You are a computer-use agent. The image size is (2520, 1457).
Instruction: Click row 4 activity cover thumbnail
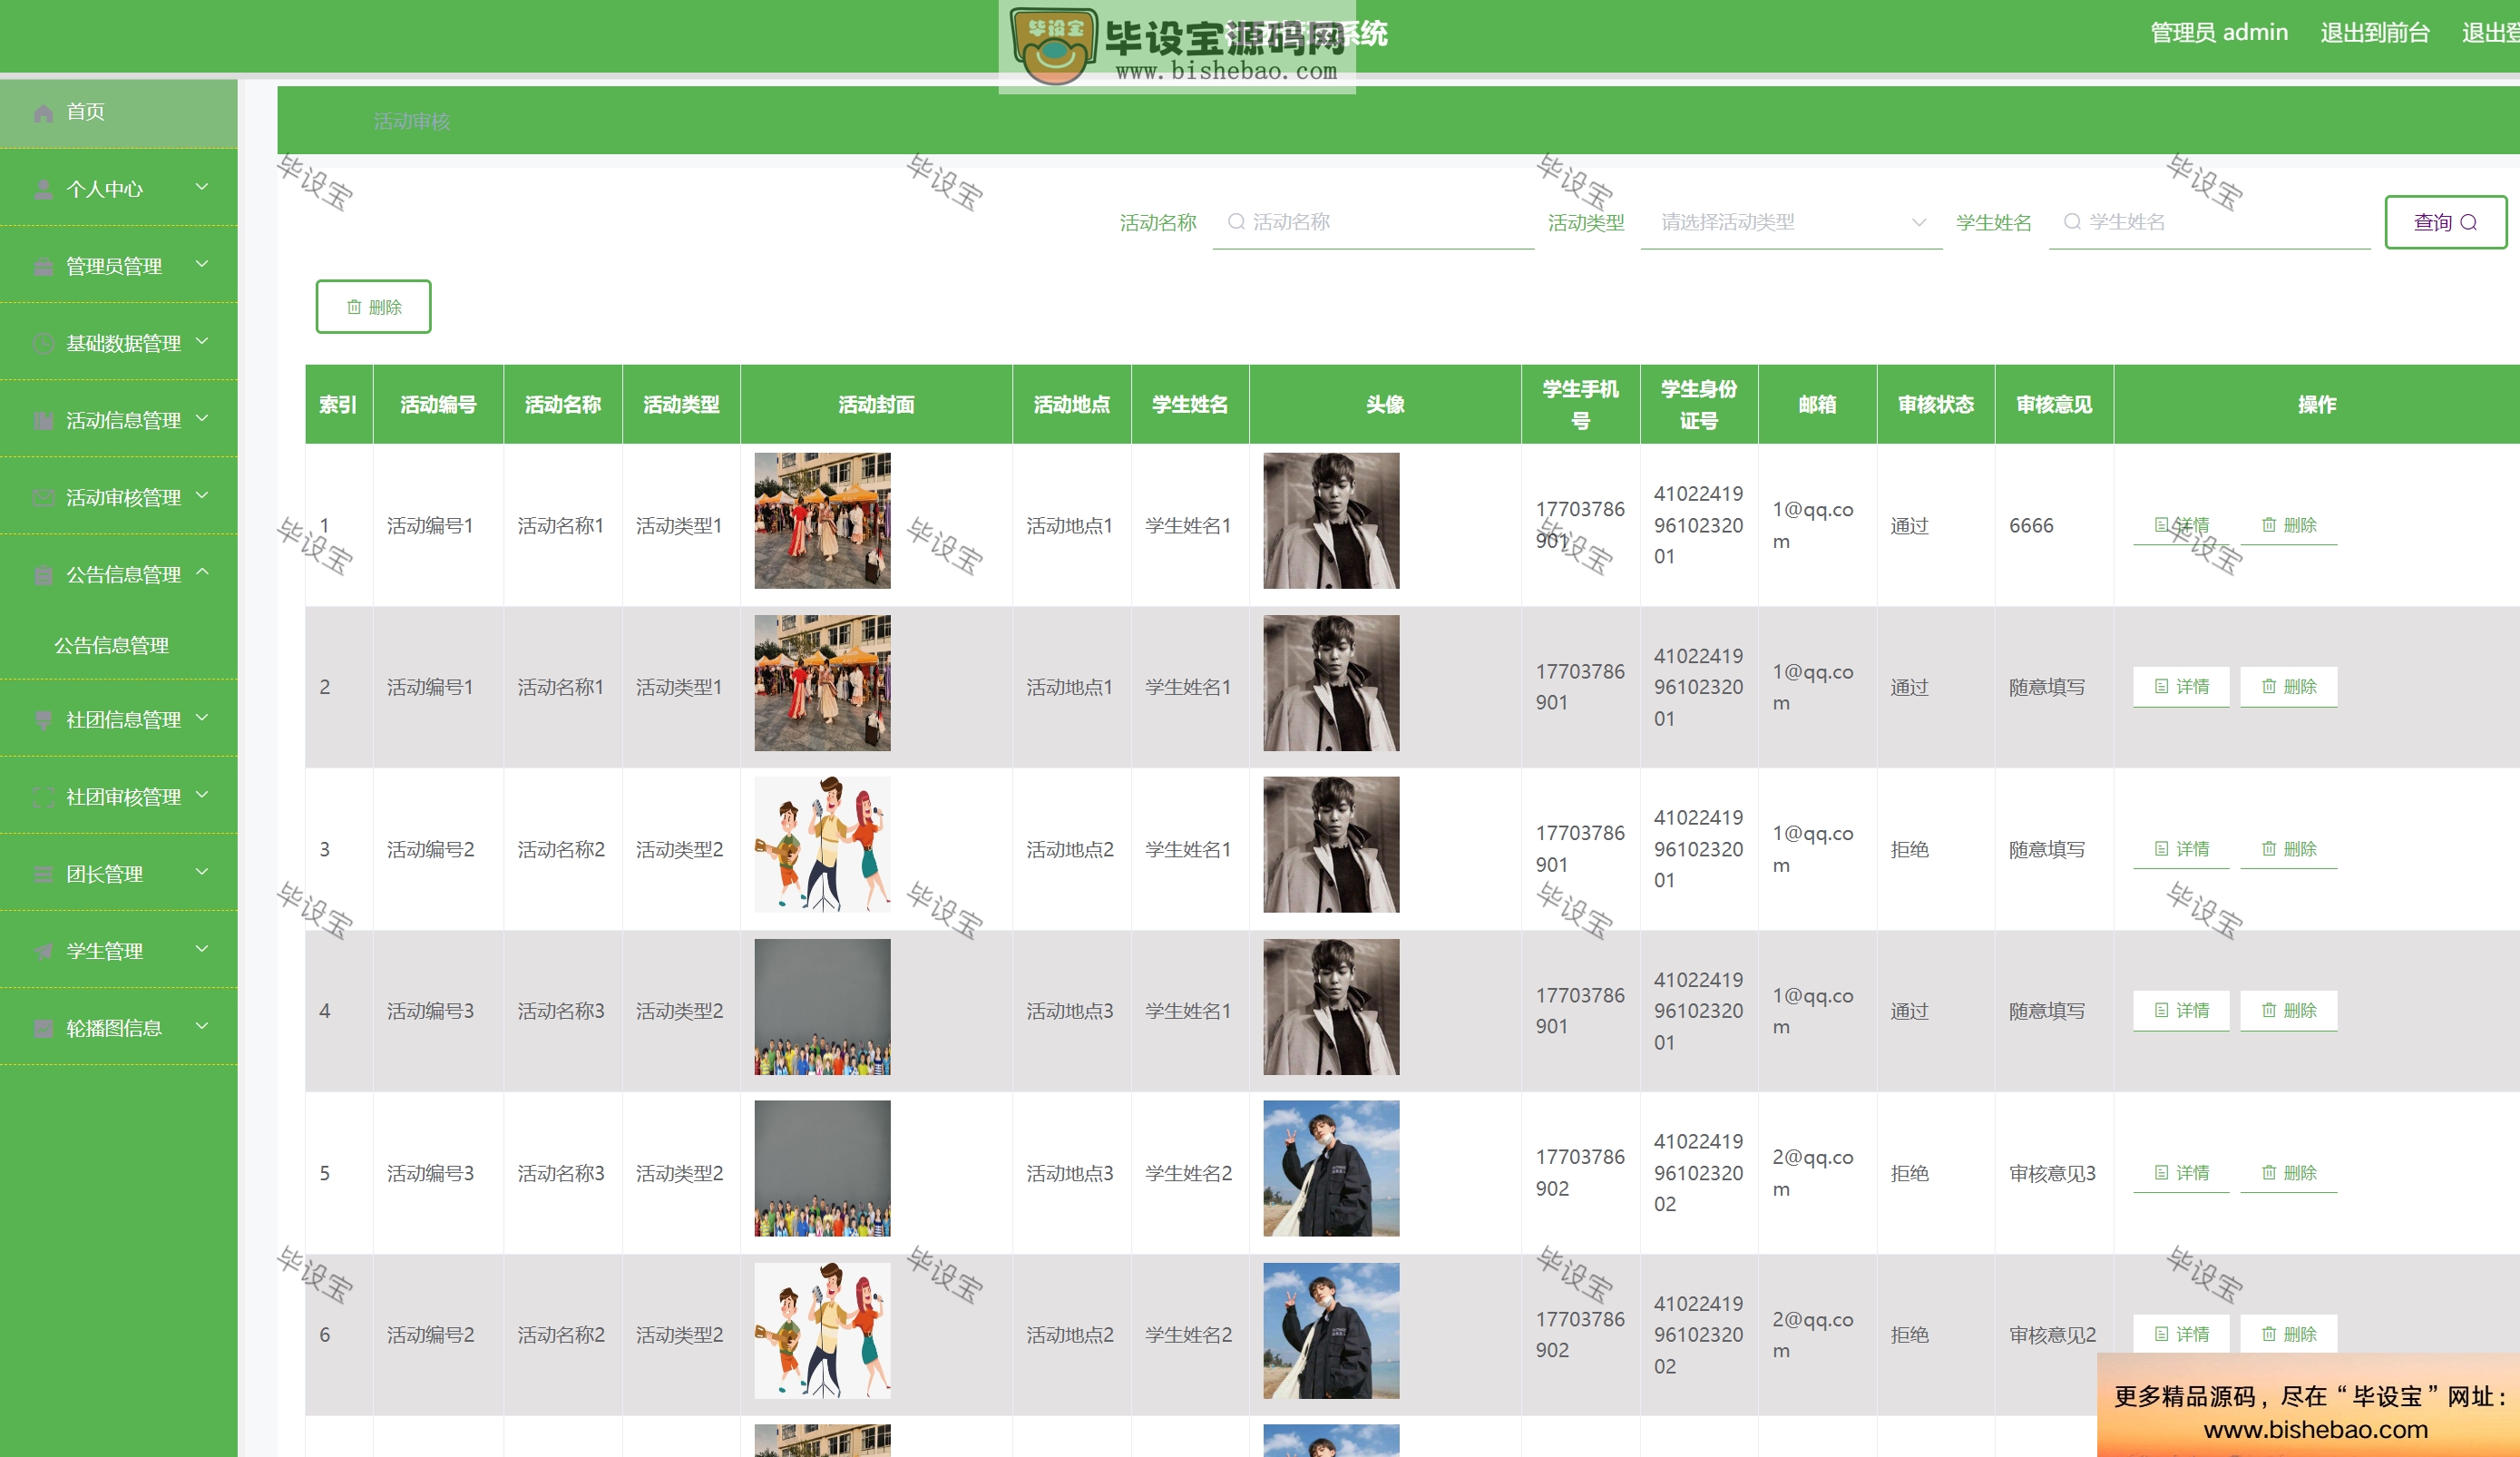[822, 1007]
